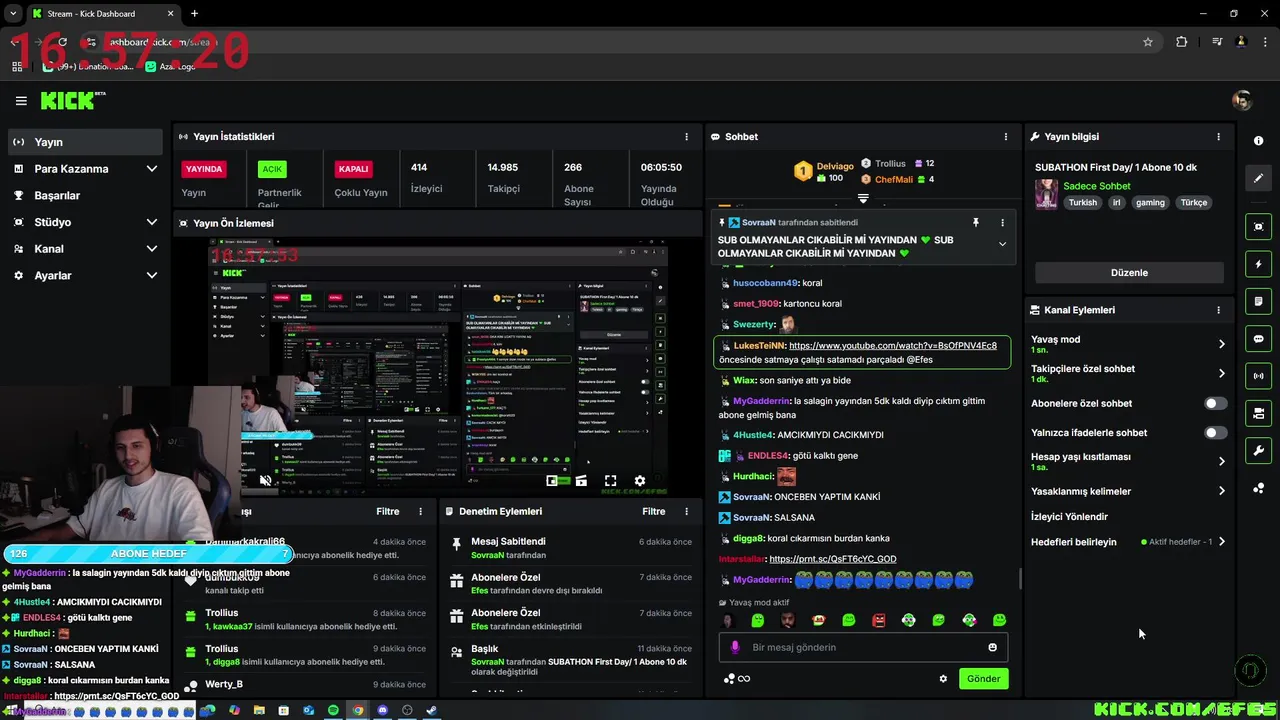
Task: Click the broadcast signal icon in right sidebar
Action: 1258,376
